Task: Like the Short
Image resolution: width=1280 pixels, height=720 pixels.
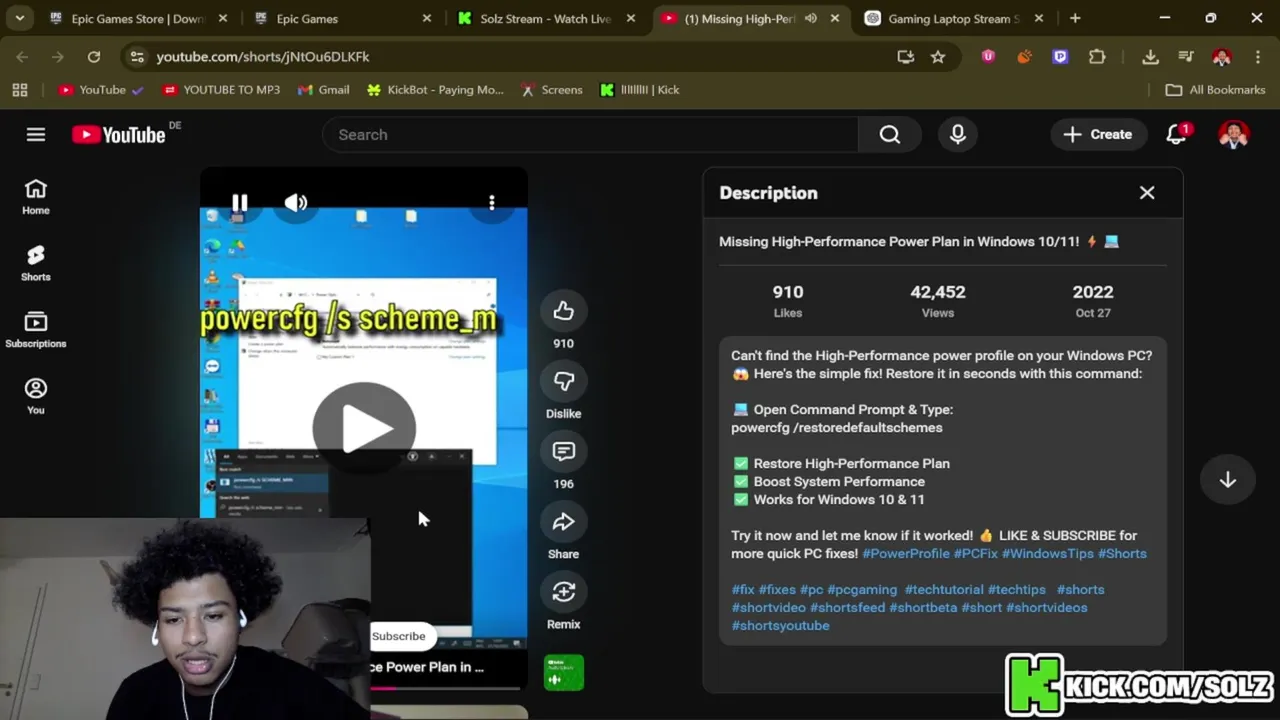Action: pyautogui.click(x=564, y=311)
